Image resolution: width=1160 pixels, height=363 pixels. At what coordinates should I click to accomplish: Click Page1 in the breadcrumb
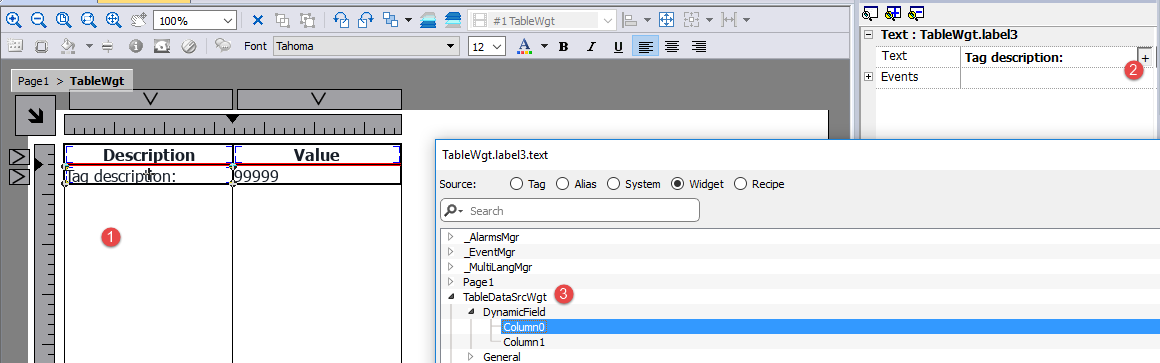[x=33, y=81]
